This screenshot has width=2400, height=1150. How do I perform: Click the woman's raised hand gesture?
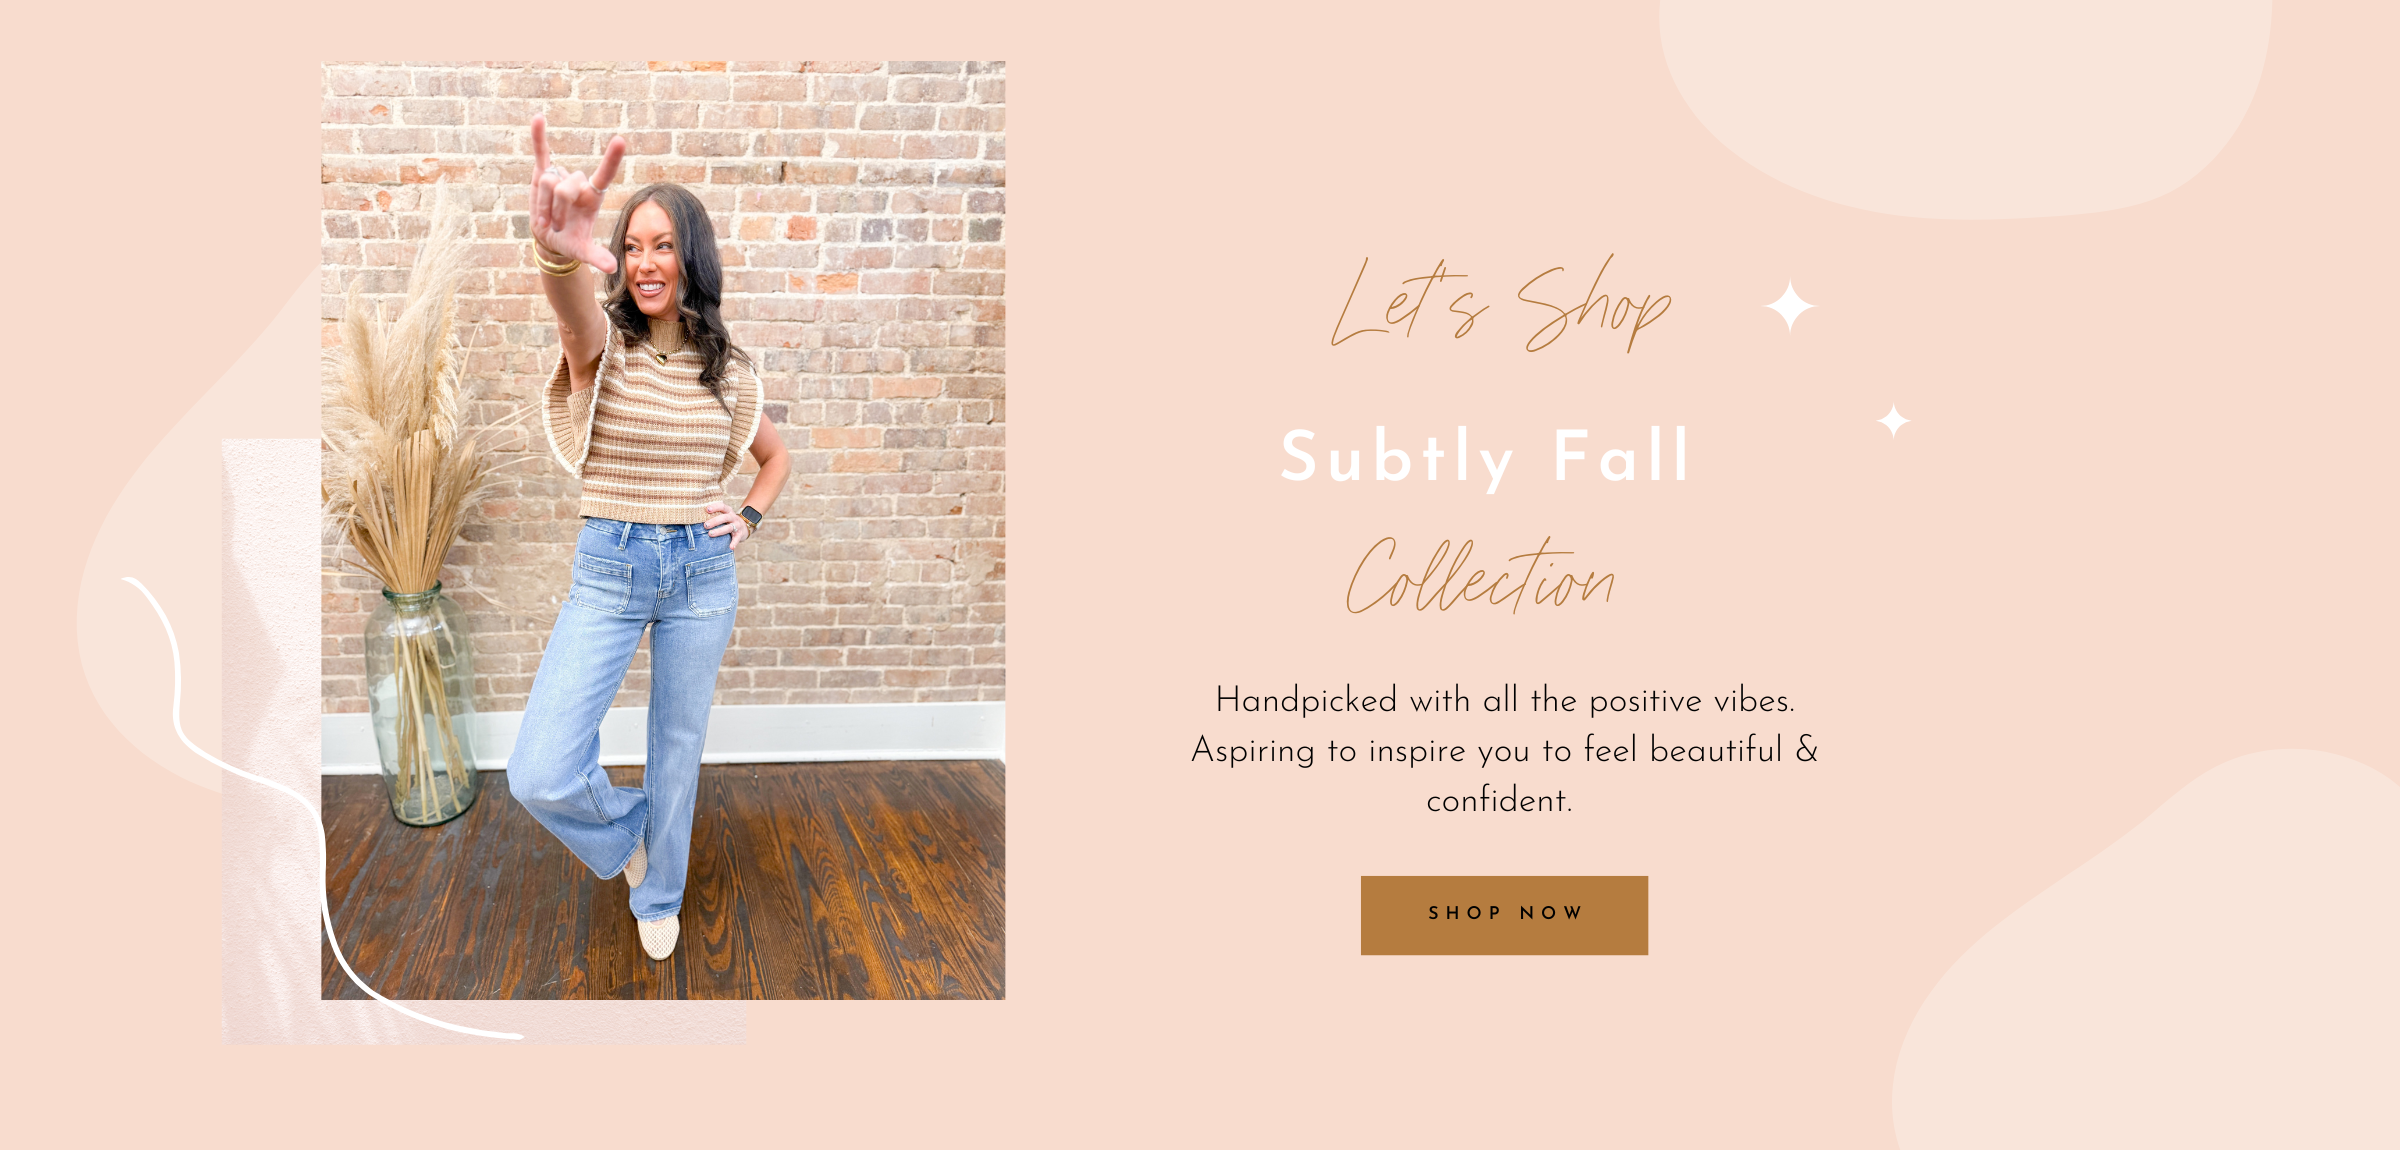pos(572,195)
